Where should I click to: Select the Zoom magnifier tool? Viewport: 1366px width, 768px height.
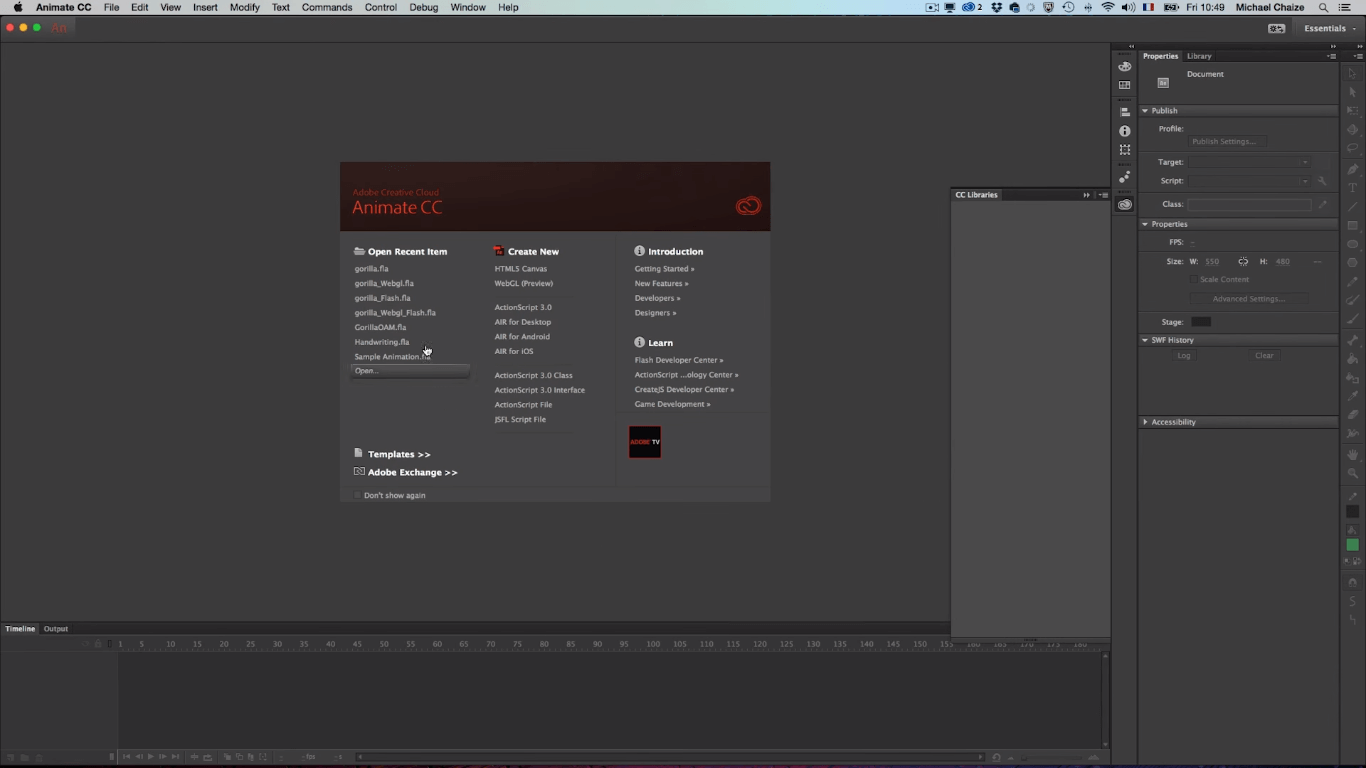[1353, 474]
